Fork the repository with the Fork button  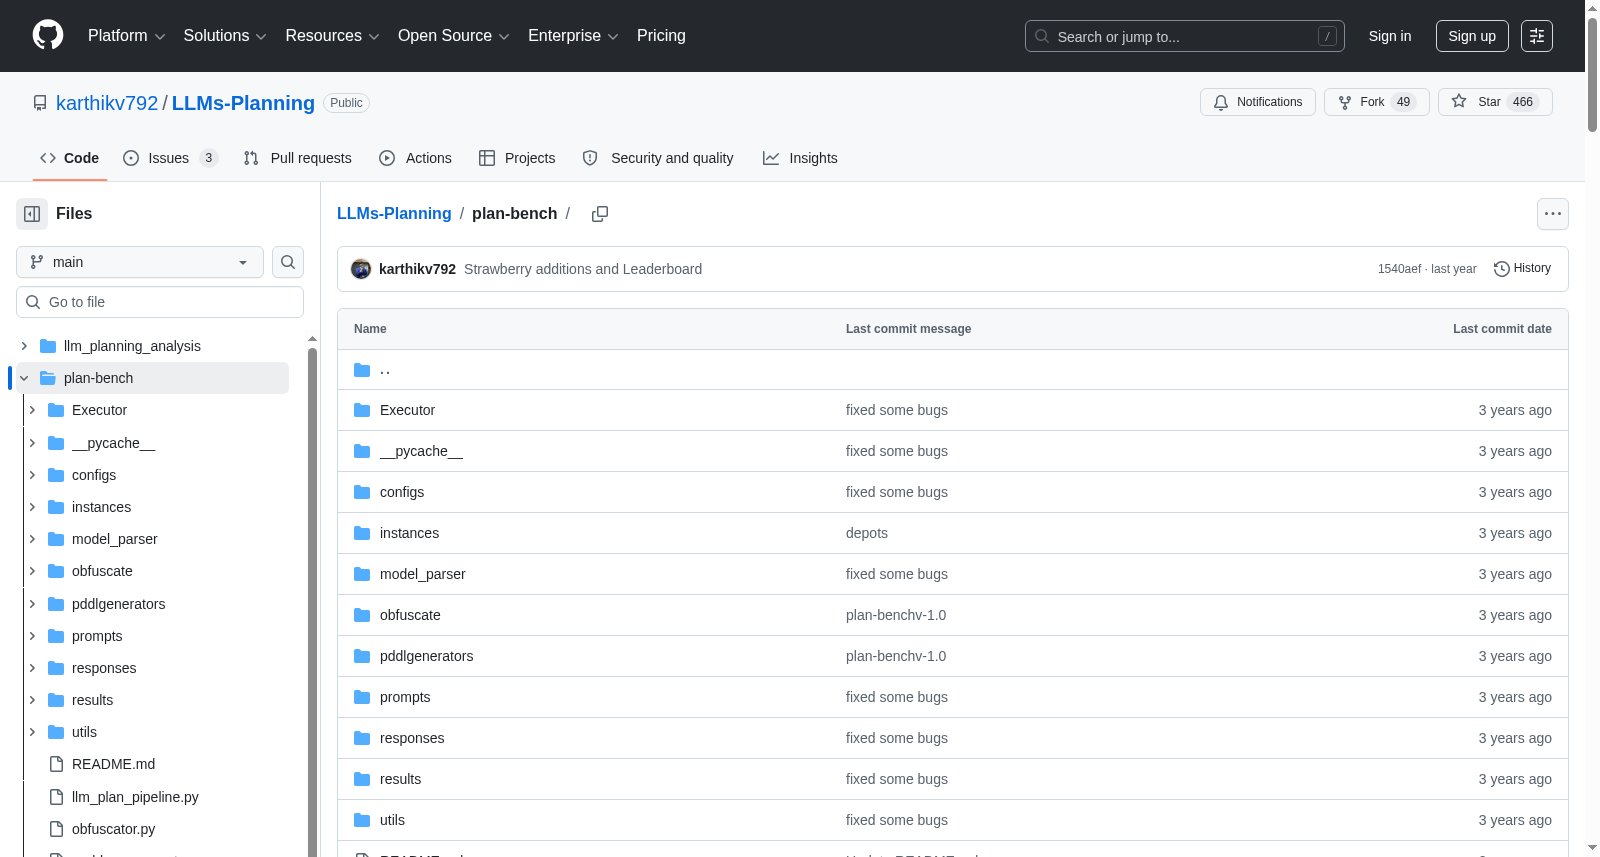pos(1377,102)
